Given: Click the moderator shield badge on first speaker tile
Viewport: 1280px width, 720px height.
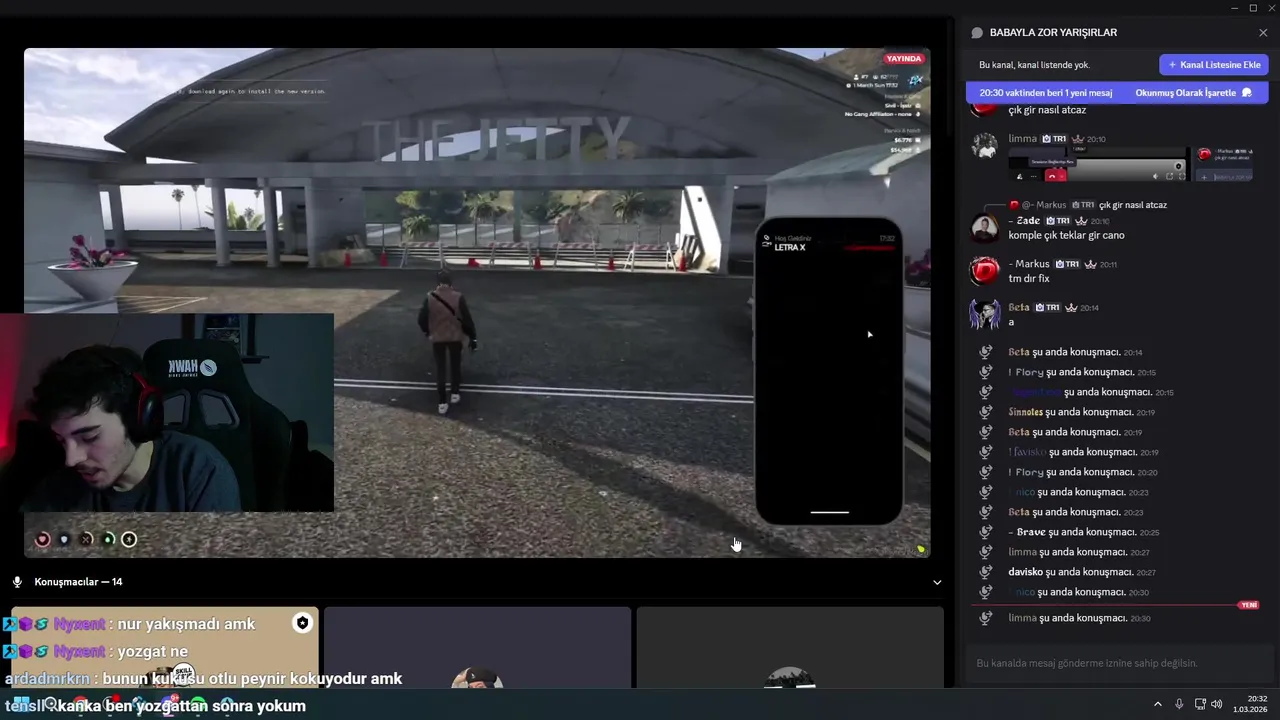Looking at the screenshot, I should pos(302,623).
